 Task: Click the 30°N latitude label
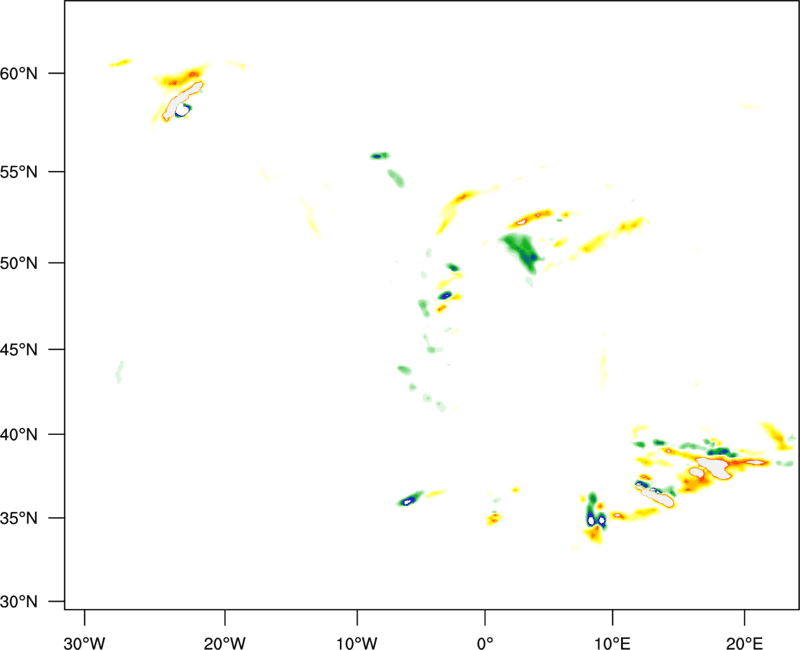tap(19, 602)
